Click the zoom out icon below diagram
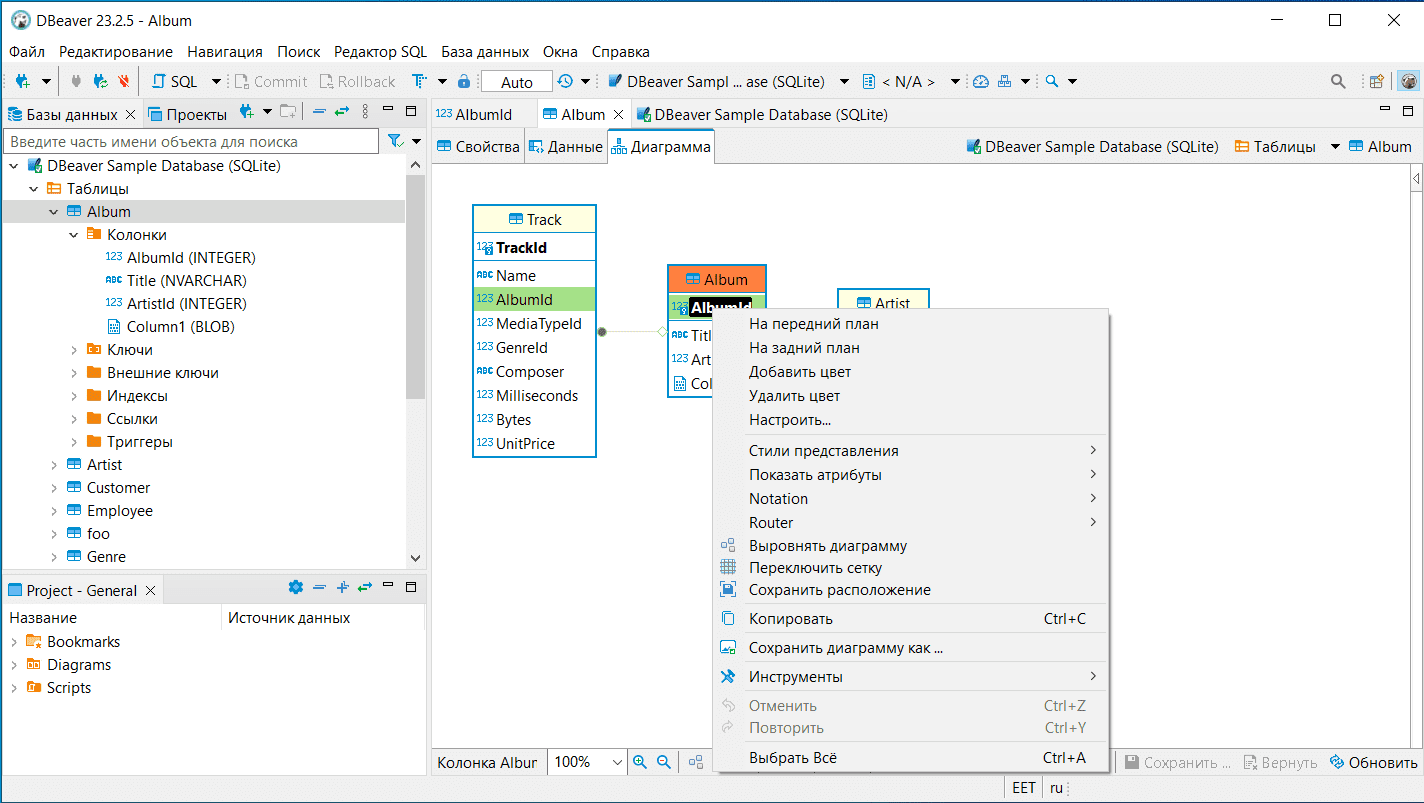 coord(663,762)
